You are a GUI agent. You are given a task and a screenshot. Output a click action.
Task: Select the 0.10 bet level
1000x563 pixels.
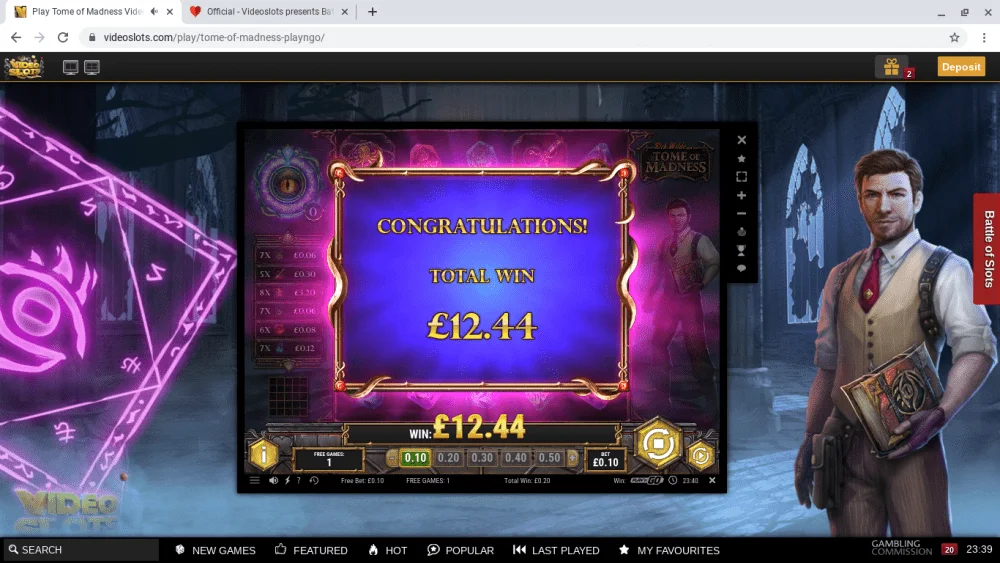point(415,458)
